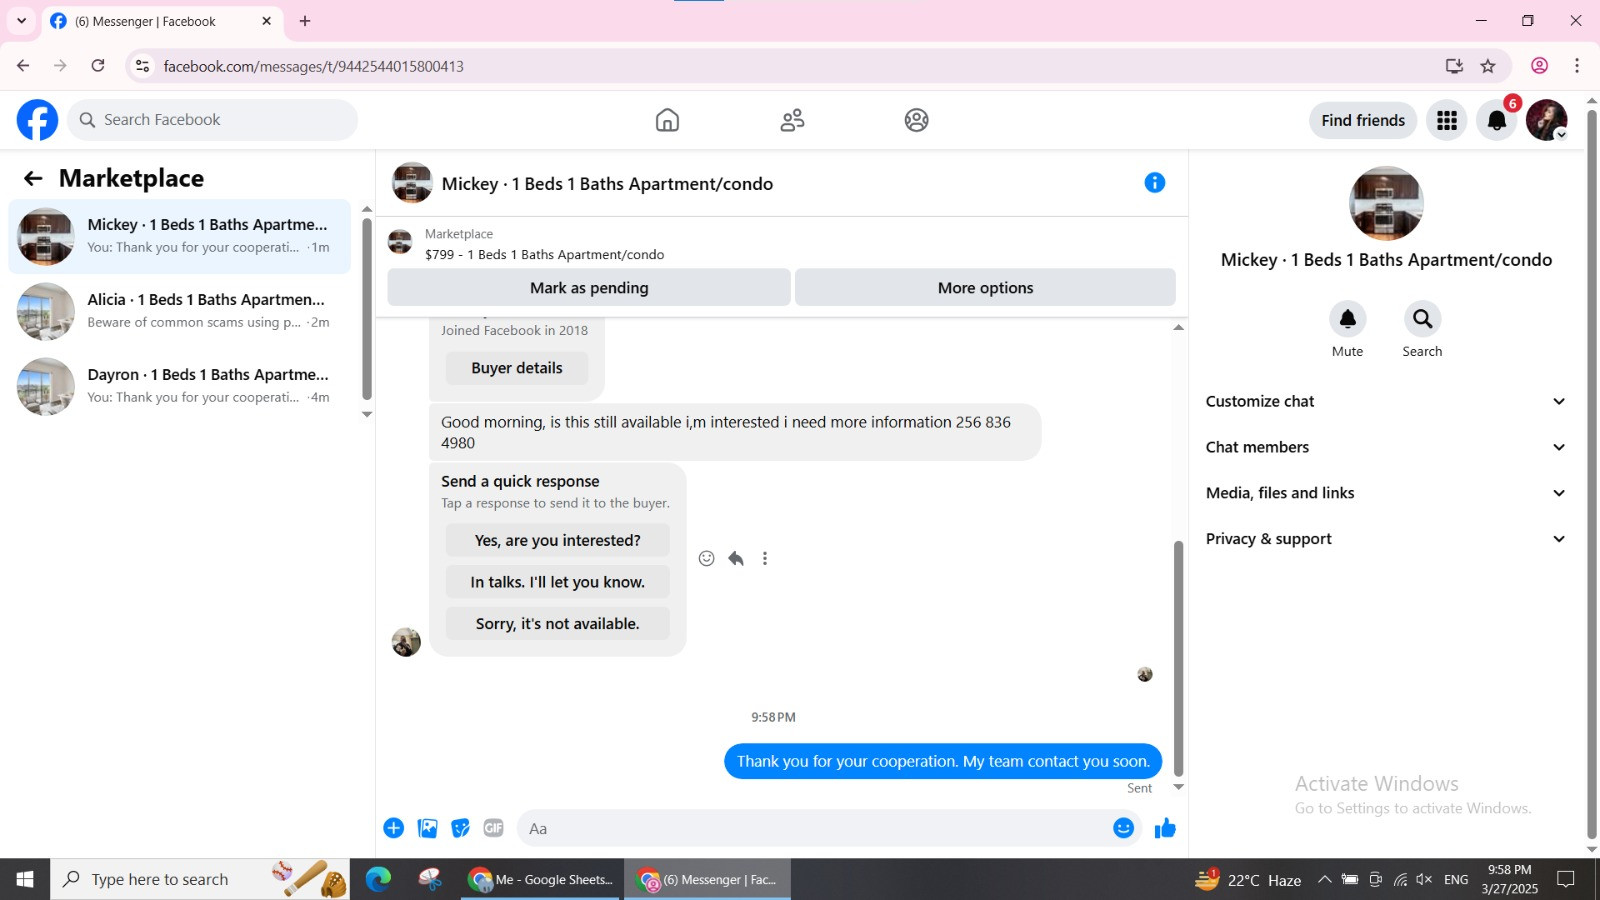The image size is (1600, 900).
Task: Open Chrome's three-dot menu
Action: coord(1577,66)
